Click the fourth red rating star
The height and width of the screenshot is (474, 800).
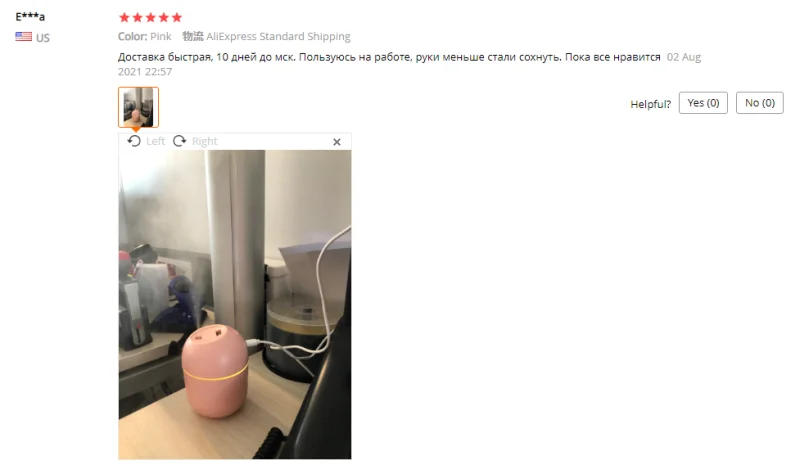[163, 17]
